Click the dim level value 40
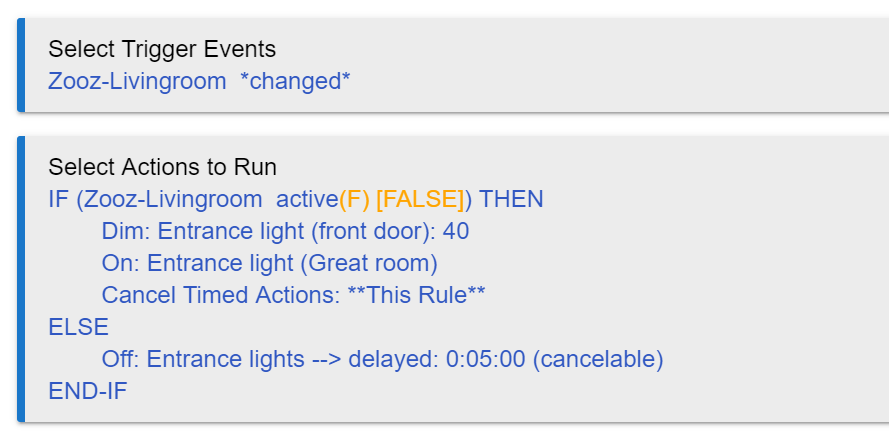This screenshot has width=889, height=447. (456, 231)
